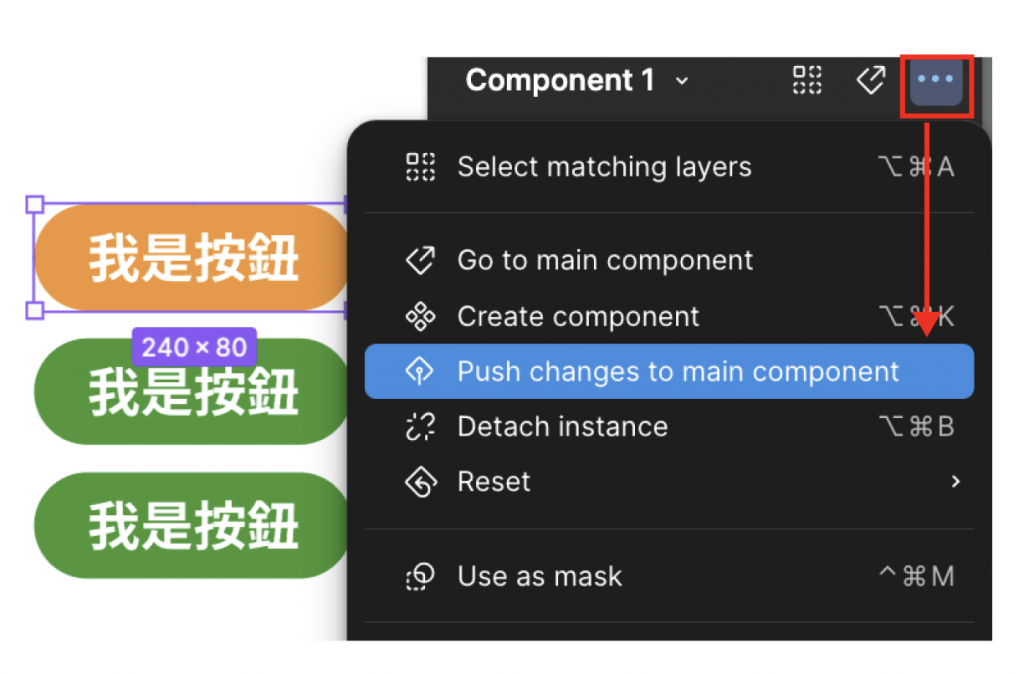The image size is (1024, 674).
Task: Click bottom-left resize handle of selection
Action: pyautogui.click(x=34, y=311)
